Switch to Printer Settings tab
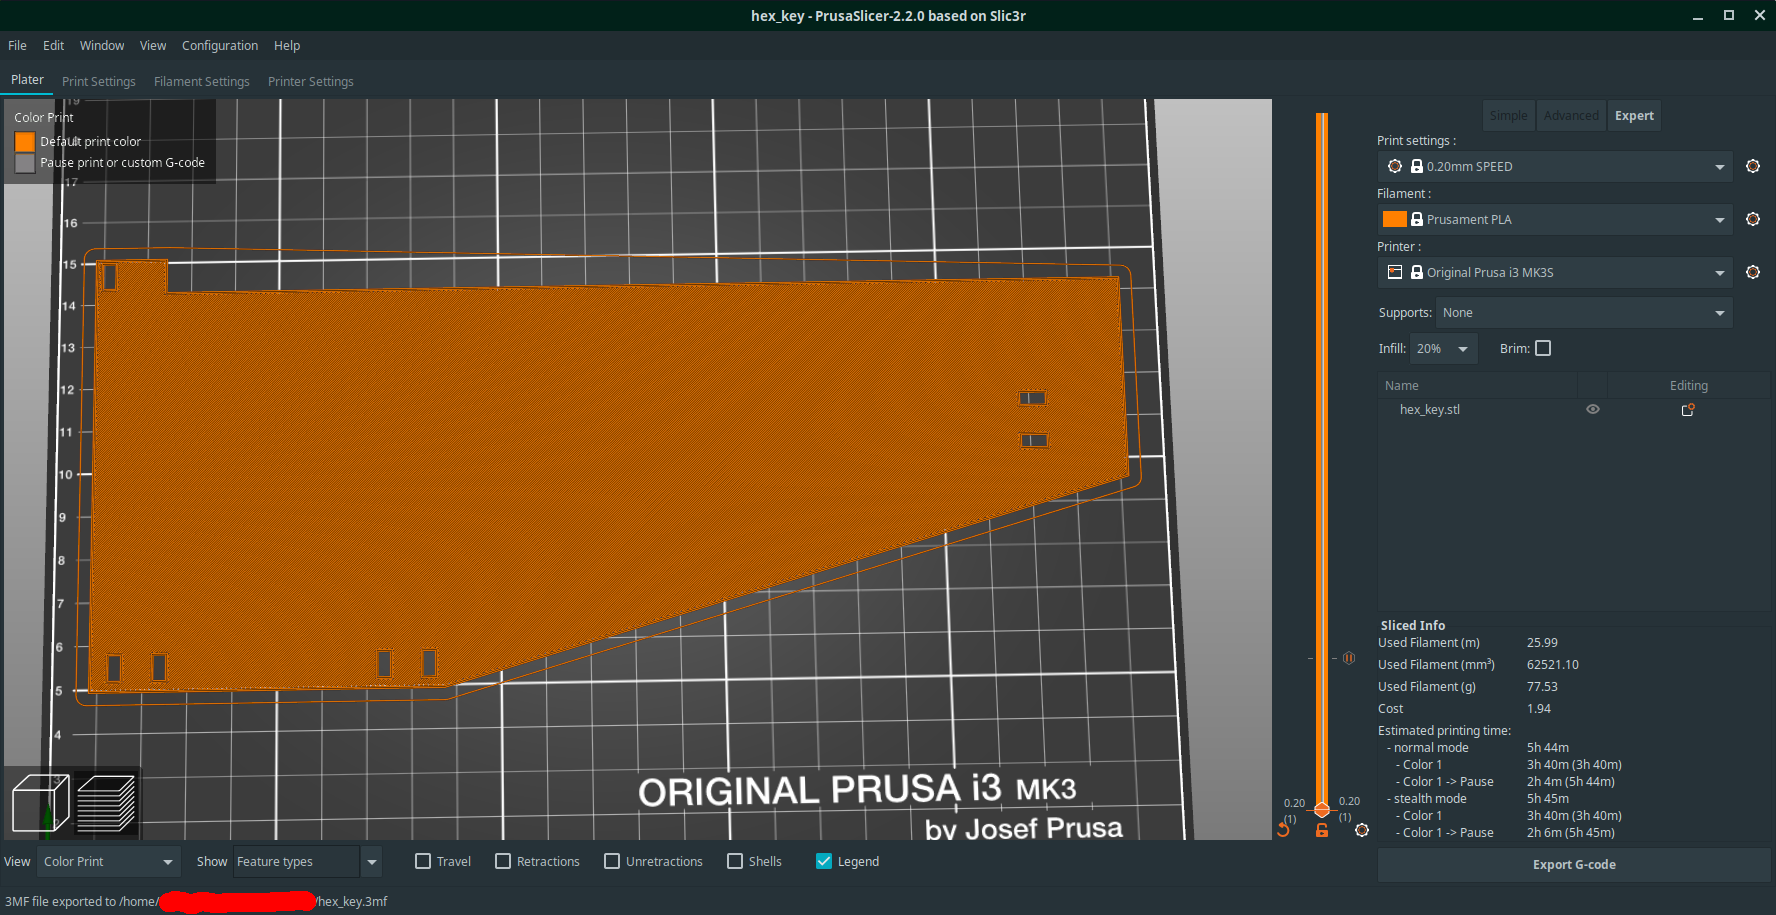The width and height of the screenshot is (1776, 915). 311,81
